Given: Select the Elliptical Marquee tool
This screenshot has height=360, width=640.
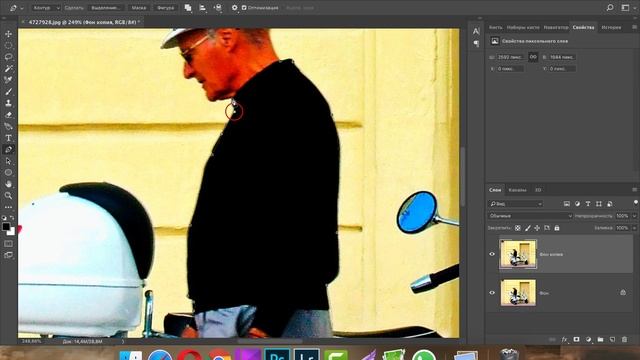Looking at the screenshot, I should (x=8, y=45).
